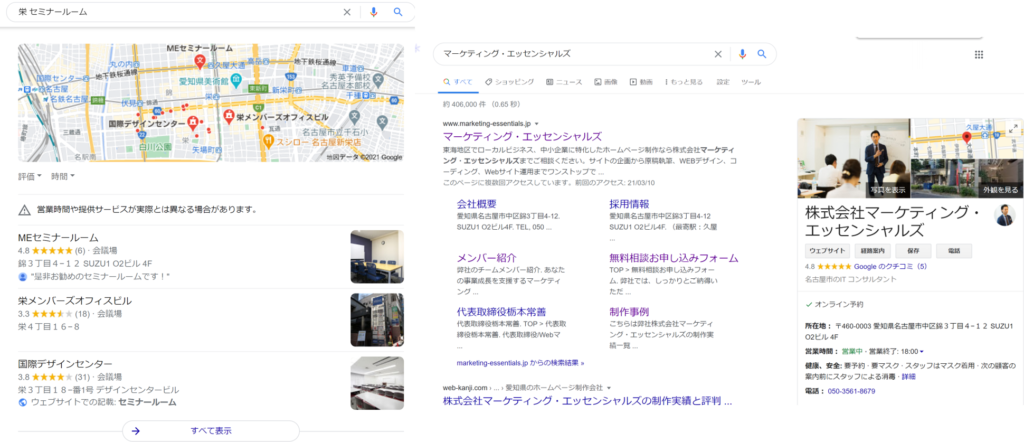Open the 制作事例 sitelink

[x=629, y=312]
